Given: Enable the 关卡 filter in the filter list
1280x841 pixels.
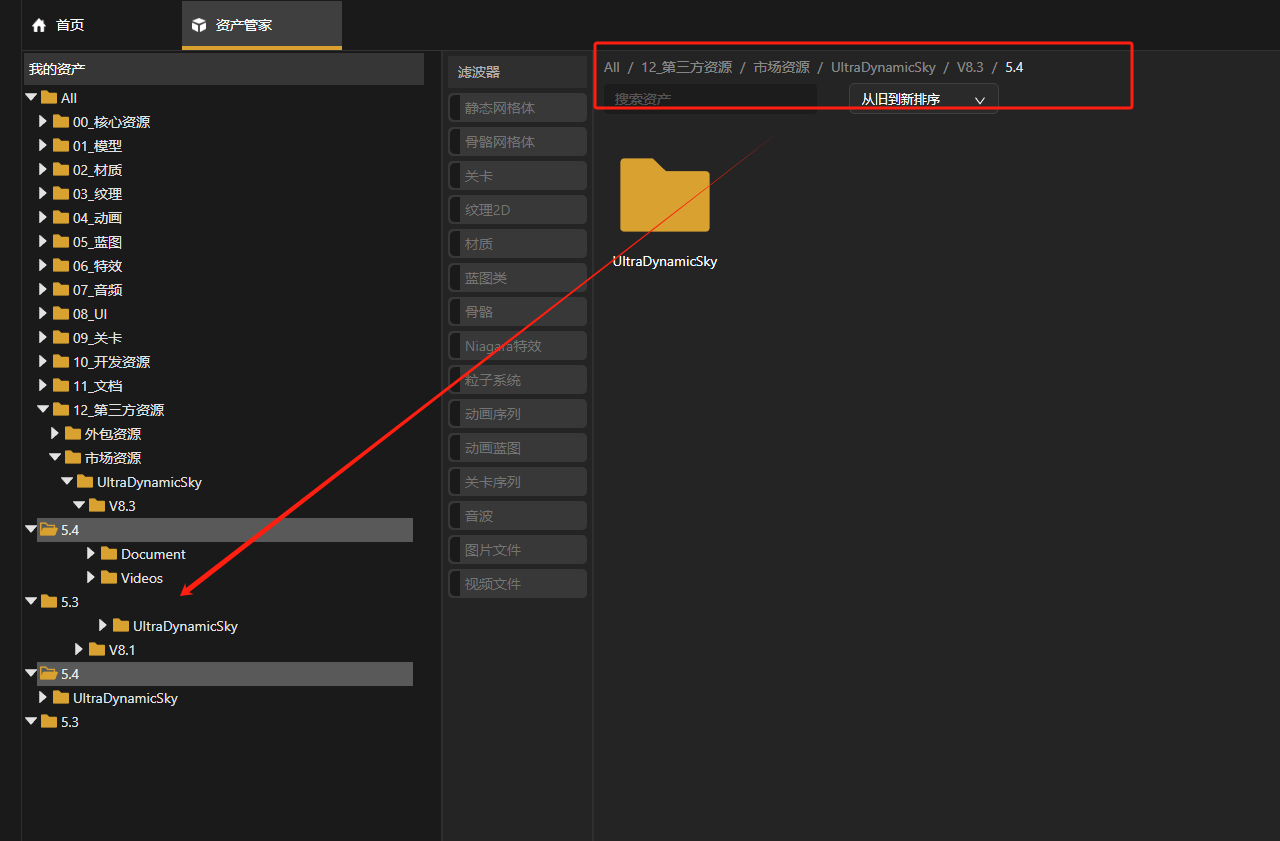Looking at the screenshot, I should pyautogui.click(x=517, y=176).
